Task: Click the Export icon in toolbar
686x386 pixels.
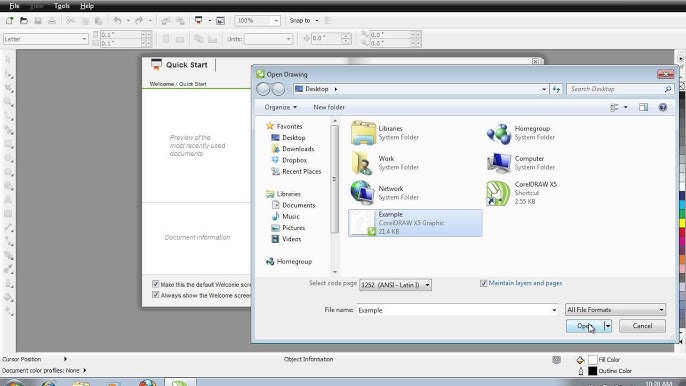Action: coord(180,21)
